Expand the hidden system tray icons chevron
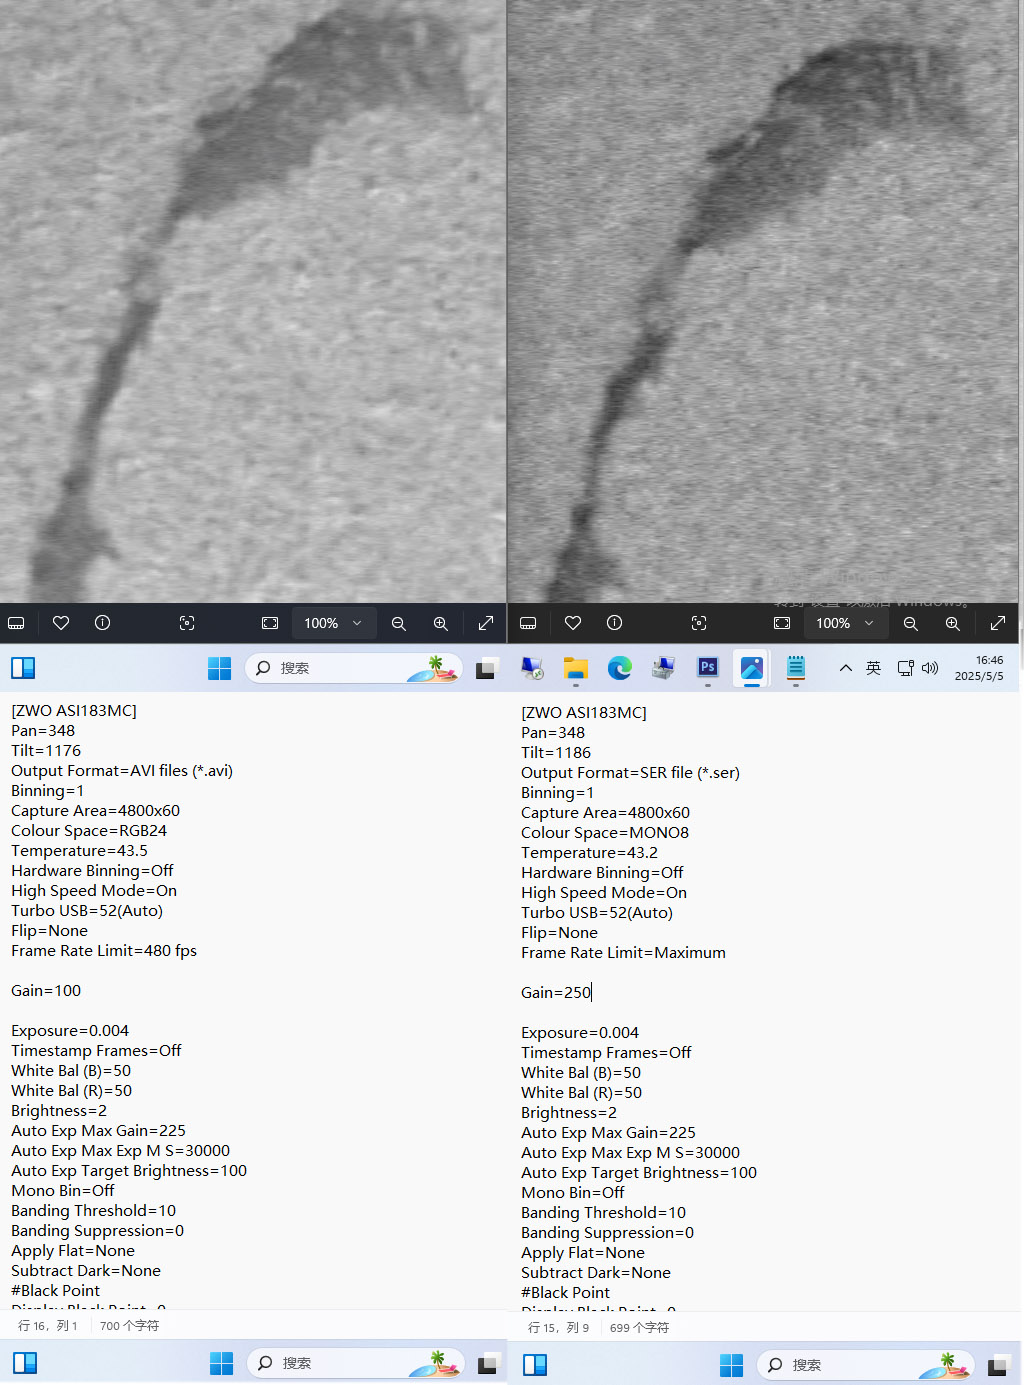 846,668
